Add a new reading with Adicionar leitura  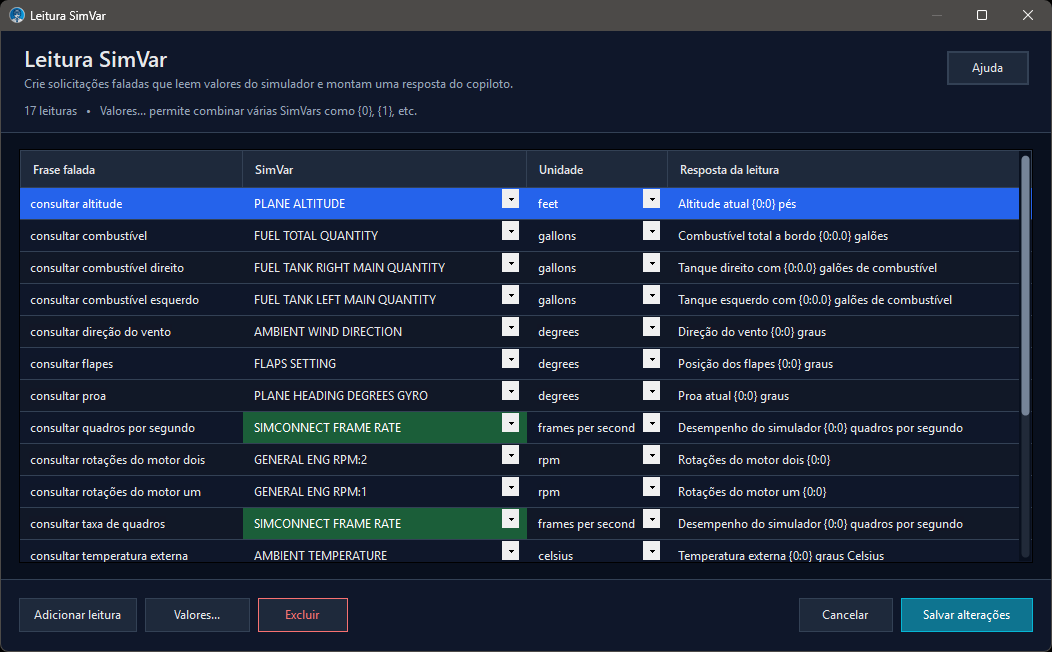pyautogui.click(x=78, y=615)
